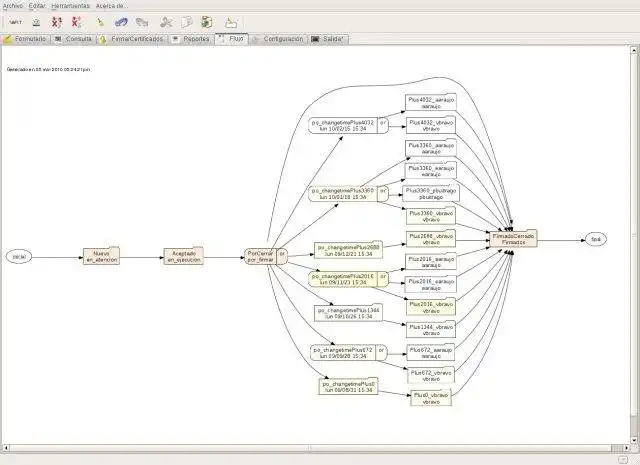This screenshot has height=465, width=640.
Task: Select the Plus1344_vbravo node
Action: pos(431,330)
